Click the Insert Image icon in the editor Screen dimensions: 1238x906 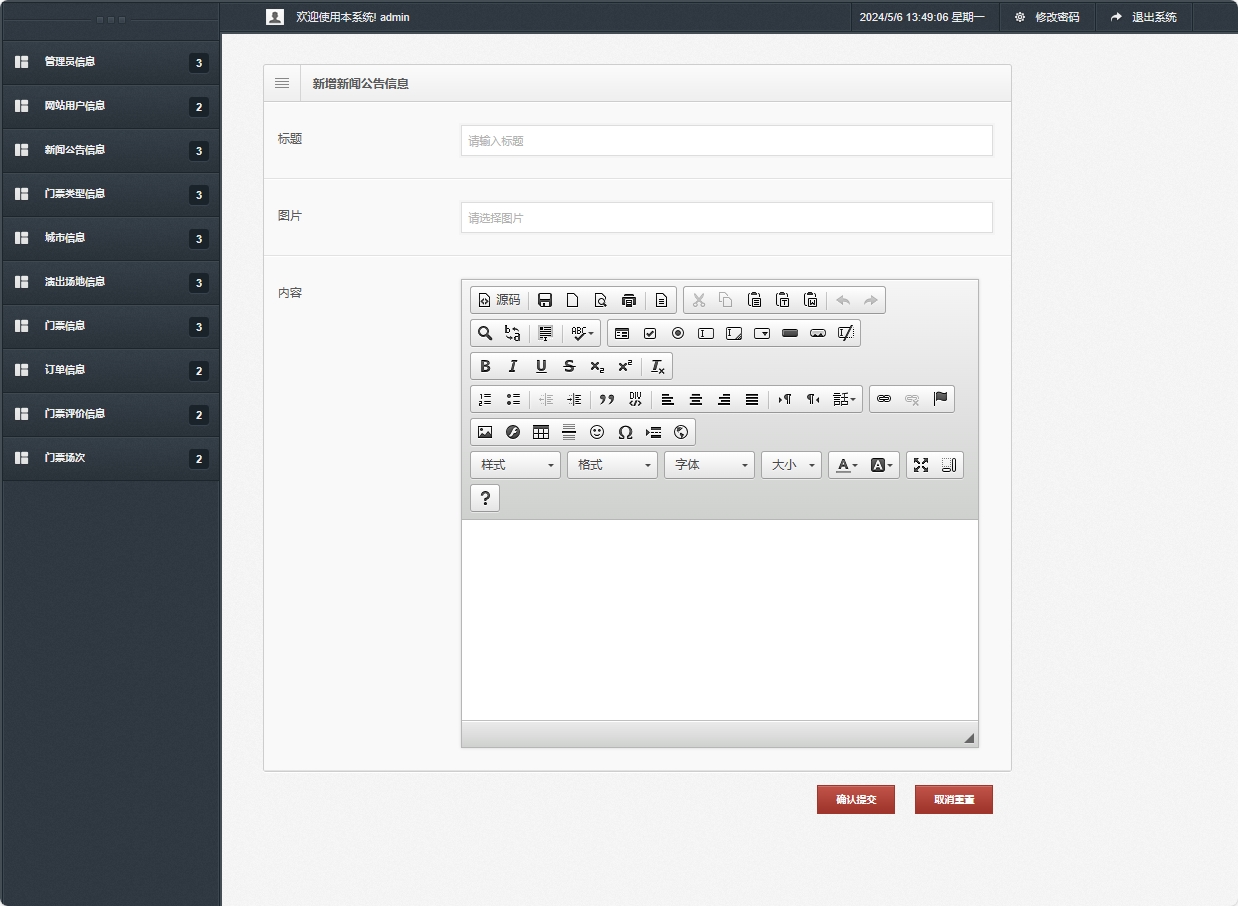(485, 432)
